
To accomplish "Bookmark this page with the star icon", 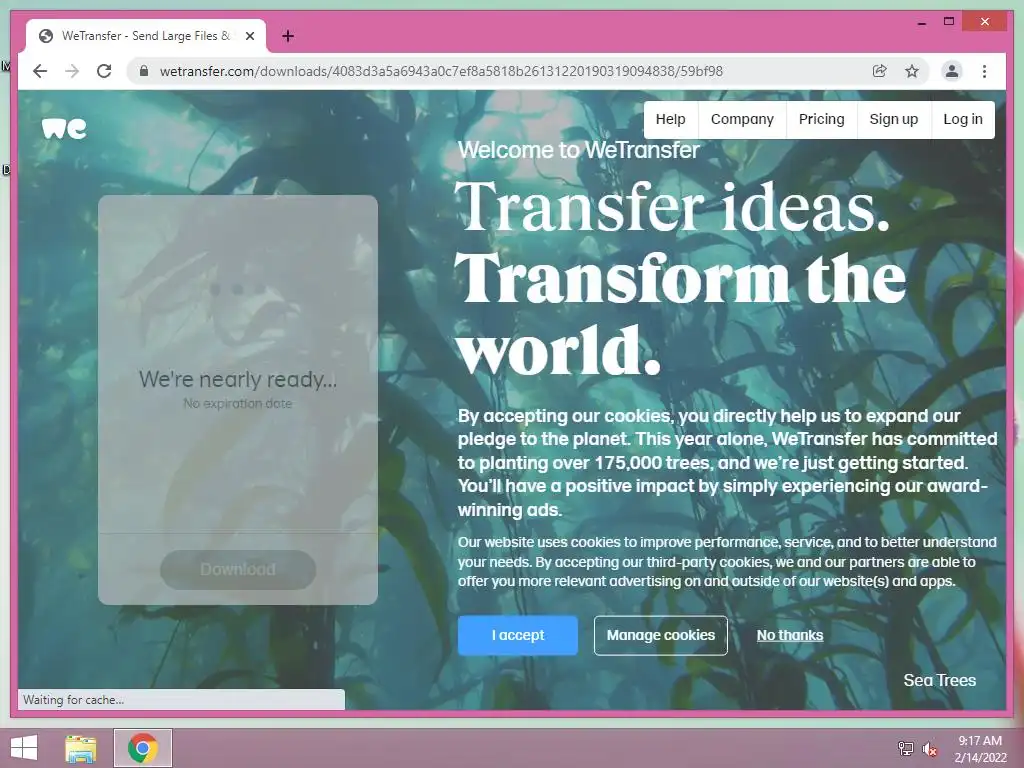I will [x=912, y=71].
